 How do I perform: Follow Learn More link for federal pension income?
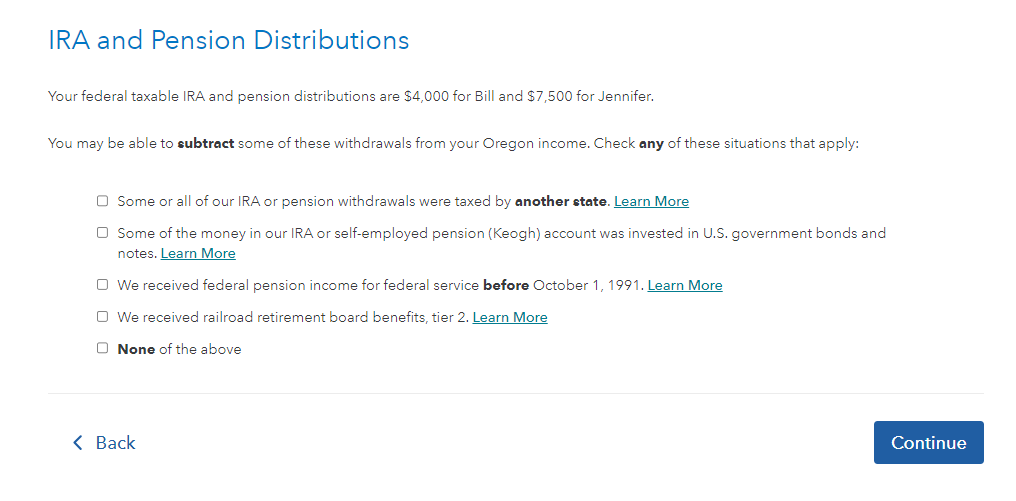[685, 285]
